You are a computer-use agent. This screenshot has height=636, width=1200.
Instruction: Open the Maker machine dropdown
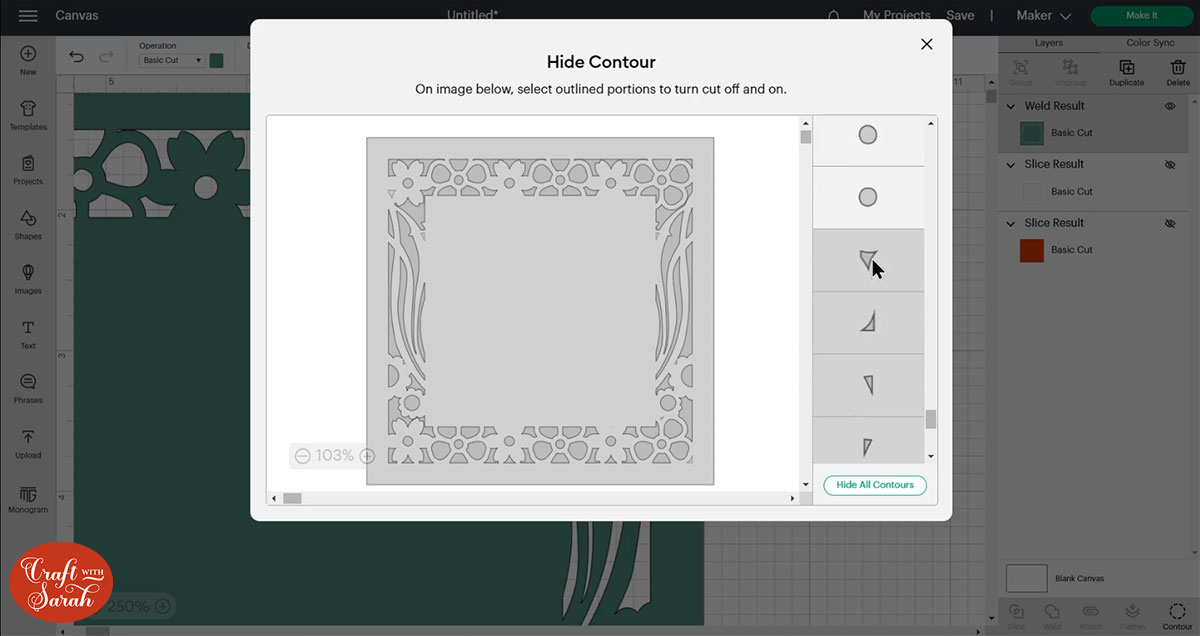(1044, 16)
